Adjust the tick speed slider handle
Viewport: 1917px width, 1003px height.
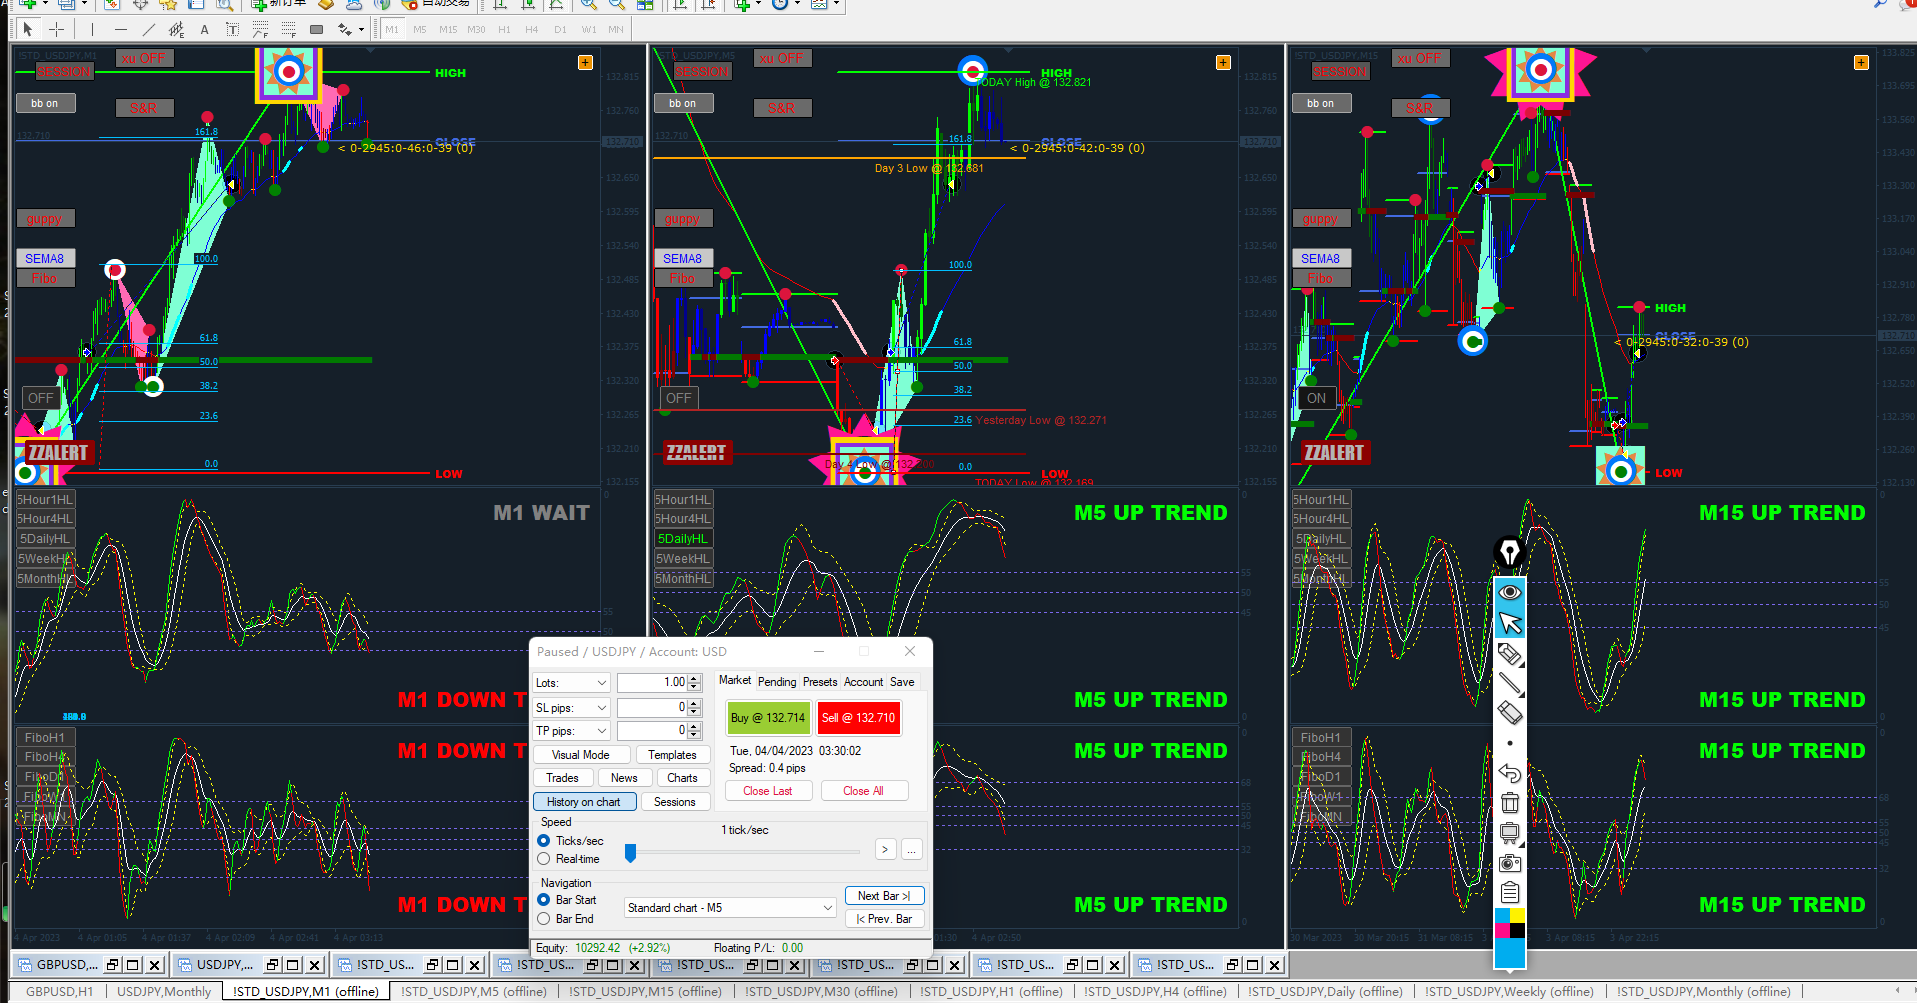click(x=630, y=852)
